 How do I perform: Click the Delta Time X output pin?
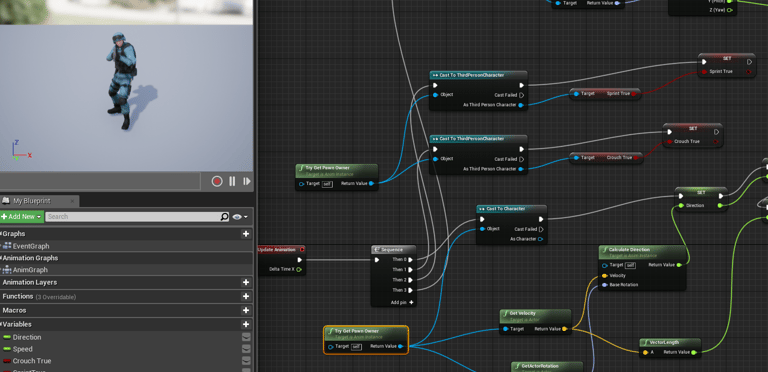[299, 269]
